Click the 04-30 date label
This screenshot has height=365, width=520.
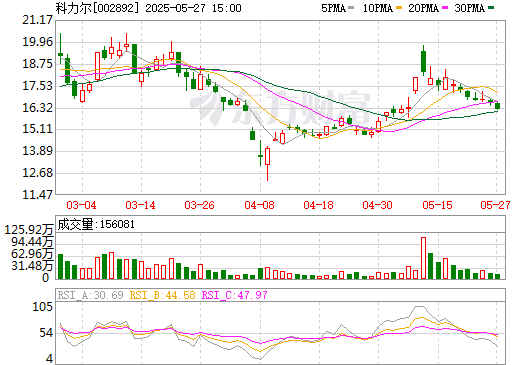pyautogui.click(x=377, y=205)
